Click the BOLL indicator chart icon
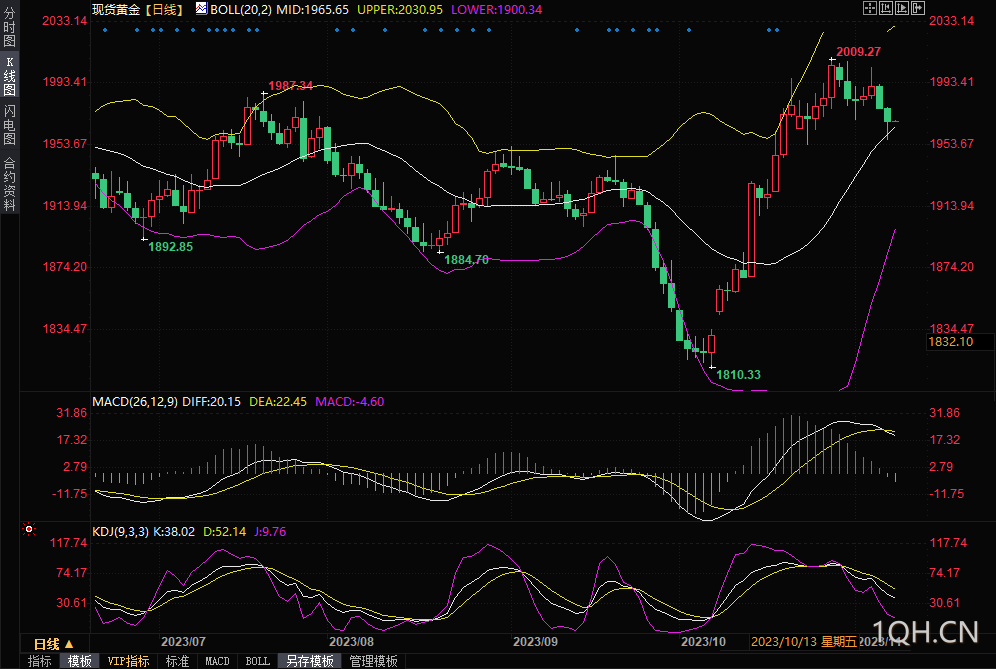996x669 pixels. (x=201, y=8)
